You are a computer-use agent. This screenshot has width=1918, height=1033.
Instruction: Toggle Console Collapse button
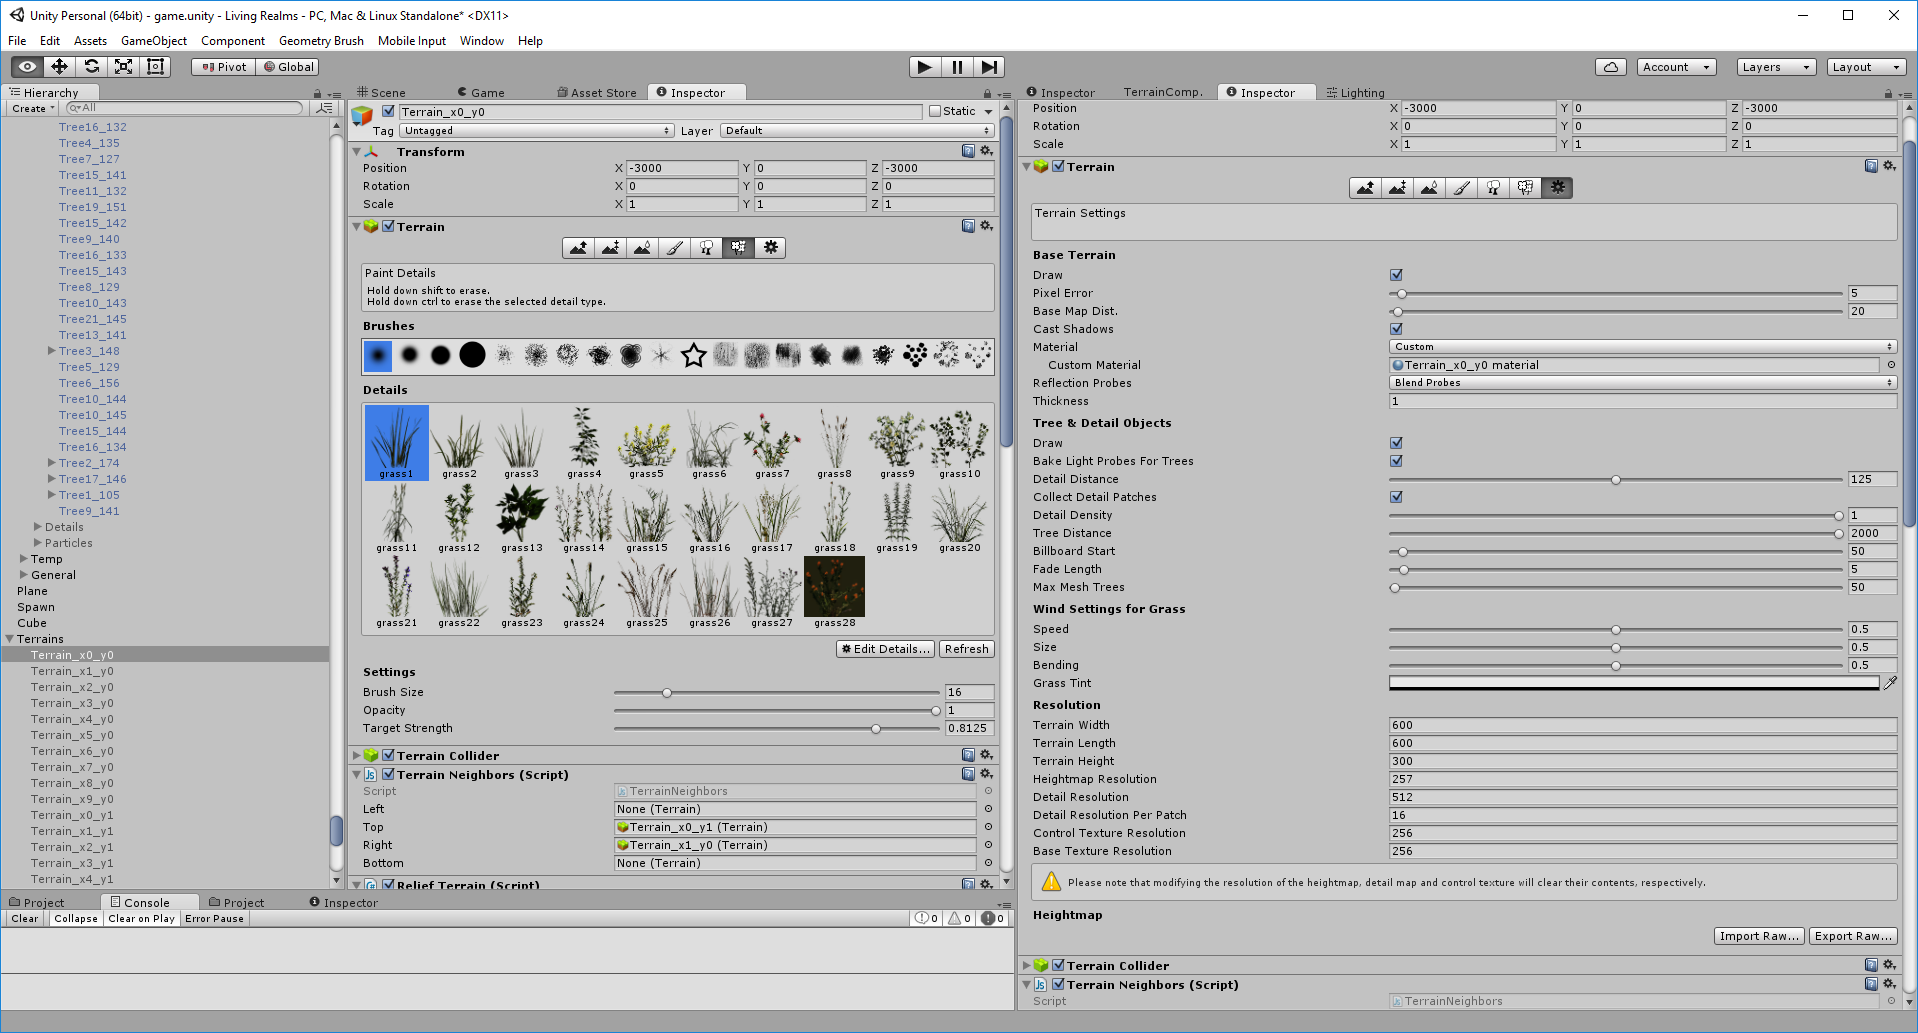click(x=76, y=919)
